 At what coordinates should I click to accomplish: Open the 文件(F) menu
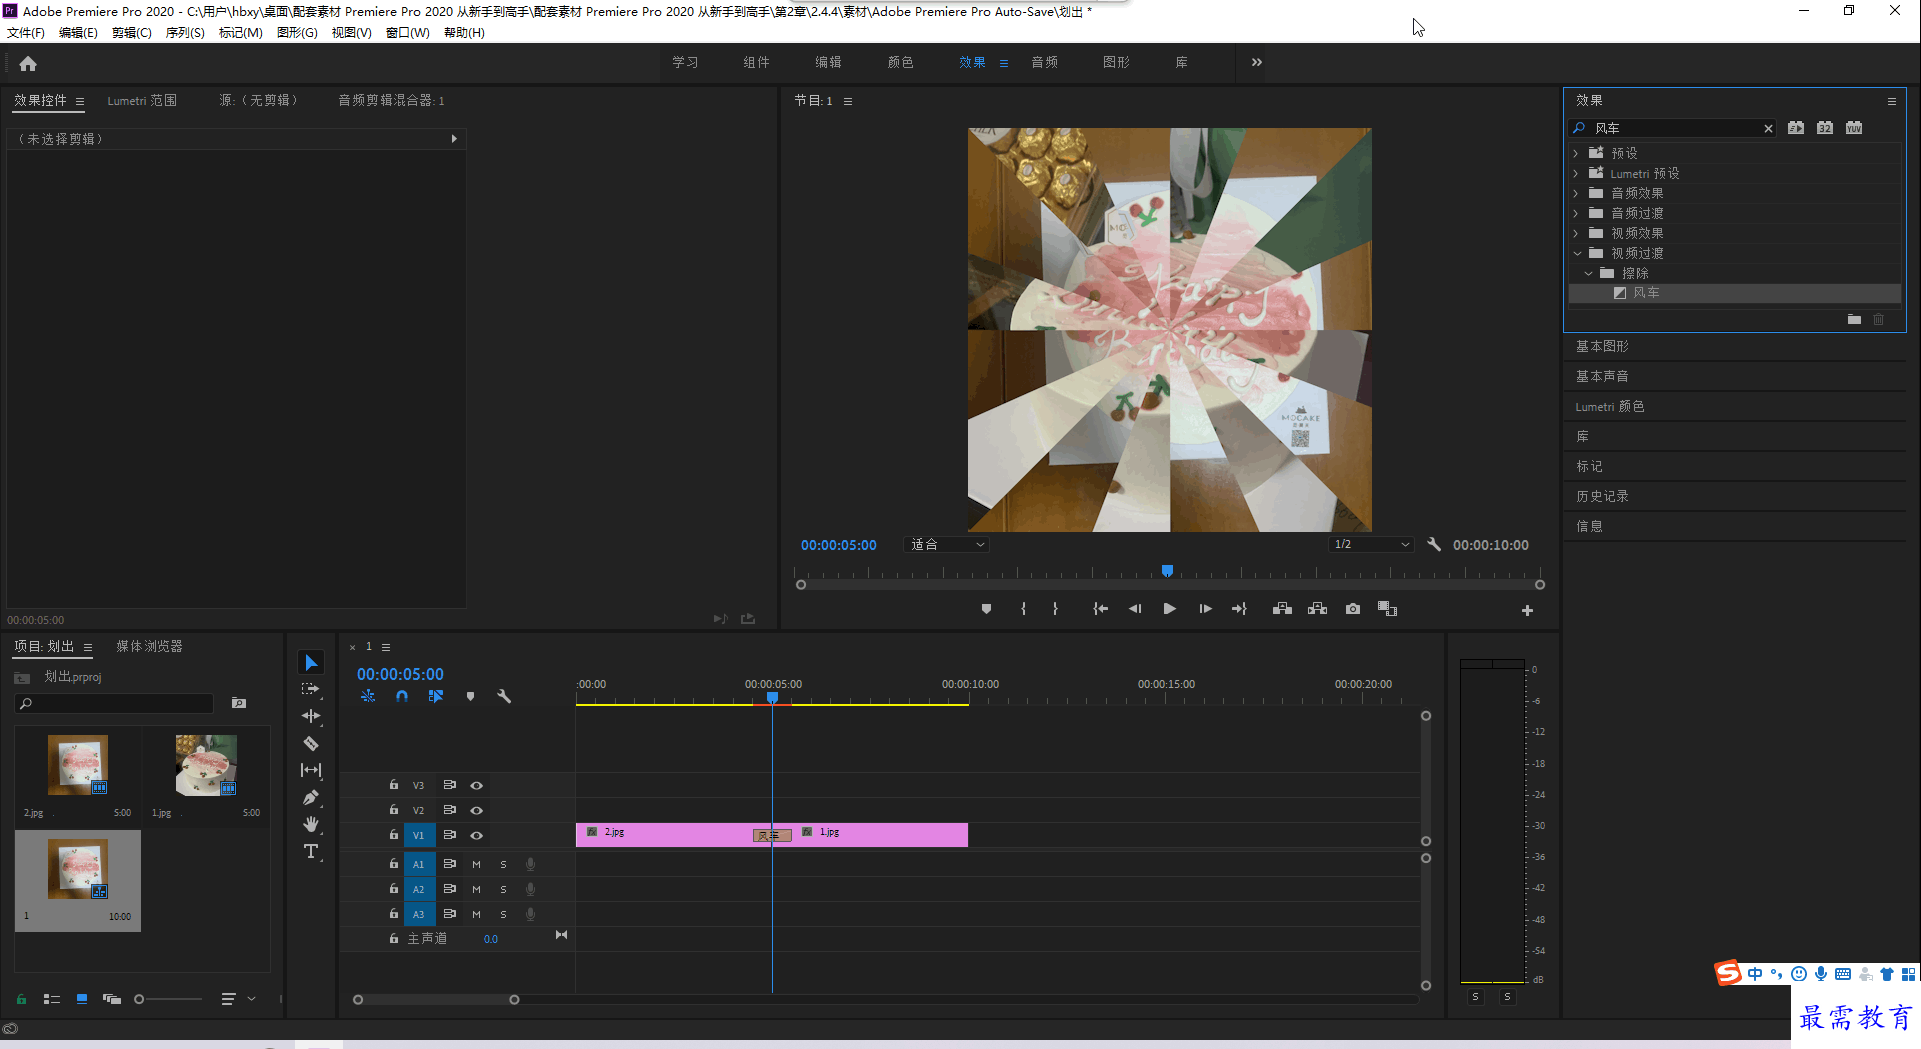[x=26, y=32]
